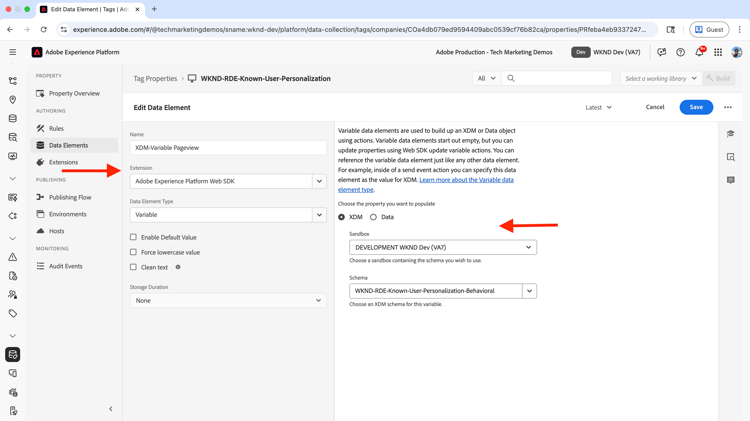Image resolution: width=750 pixels, height=421 pixels.
Task: Open the Schema dropdown arrow
Action: 529,291
